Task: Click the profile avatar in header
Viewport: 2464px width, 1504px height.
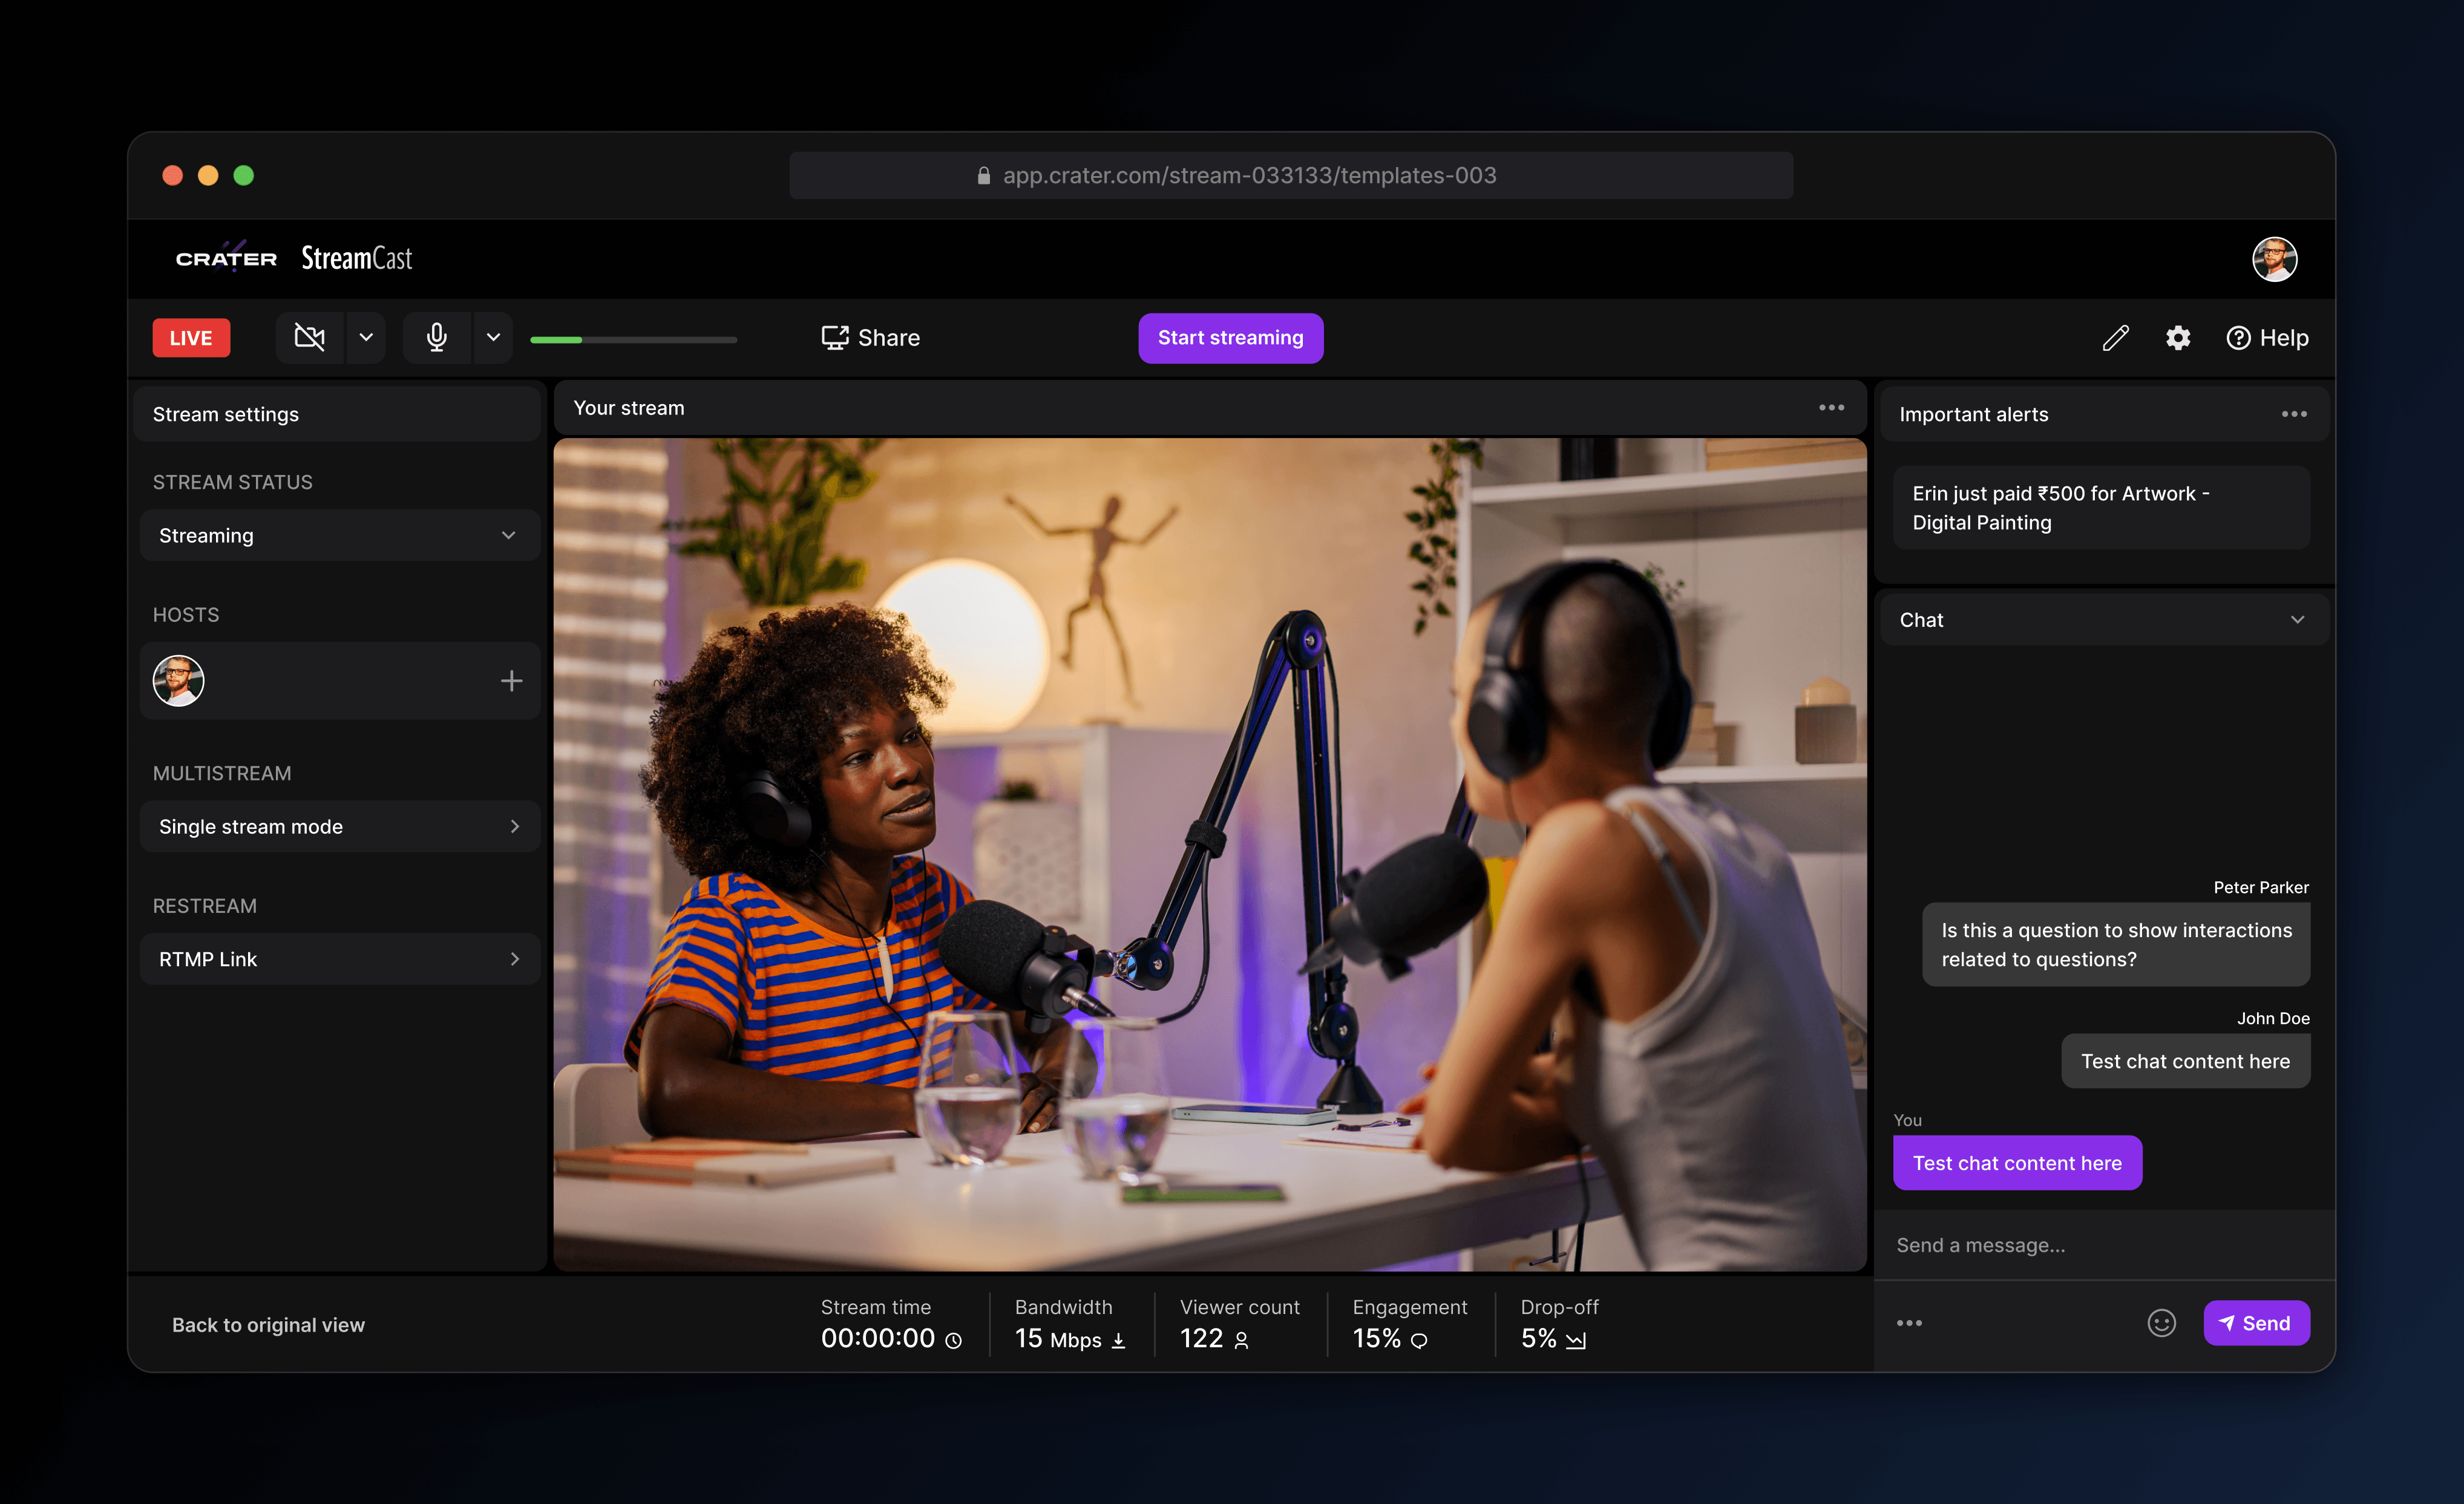Action: click(2274, 259)
